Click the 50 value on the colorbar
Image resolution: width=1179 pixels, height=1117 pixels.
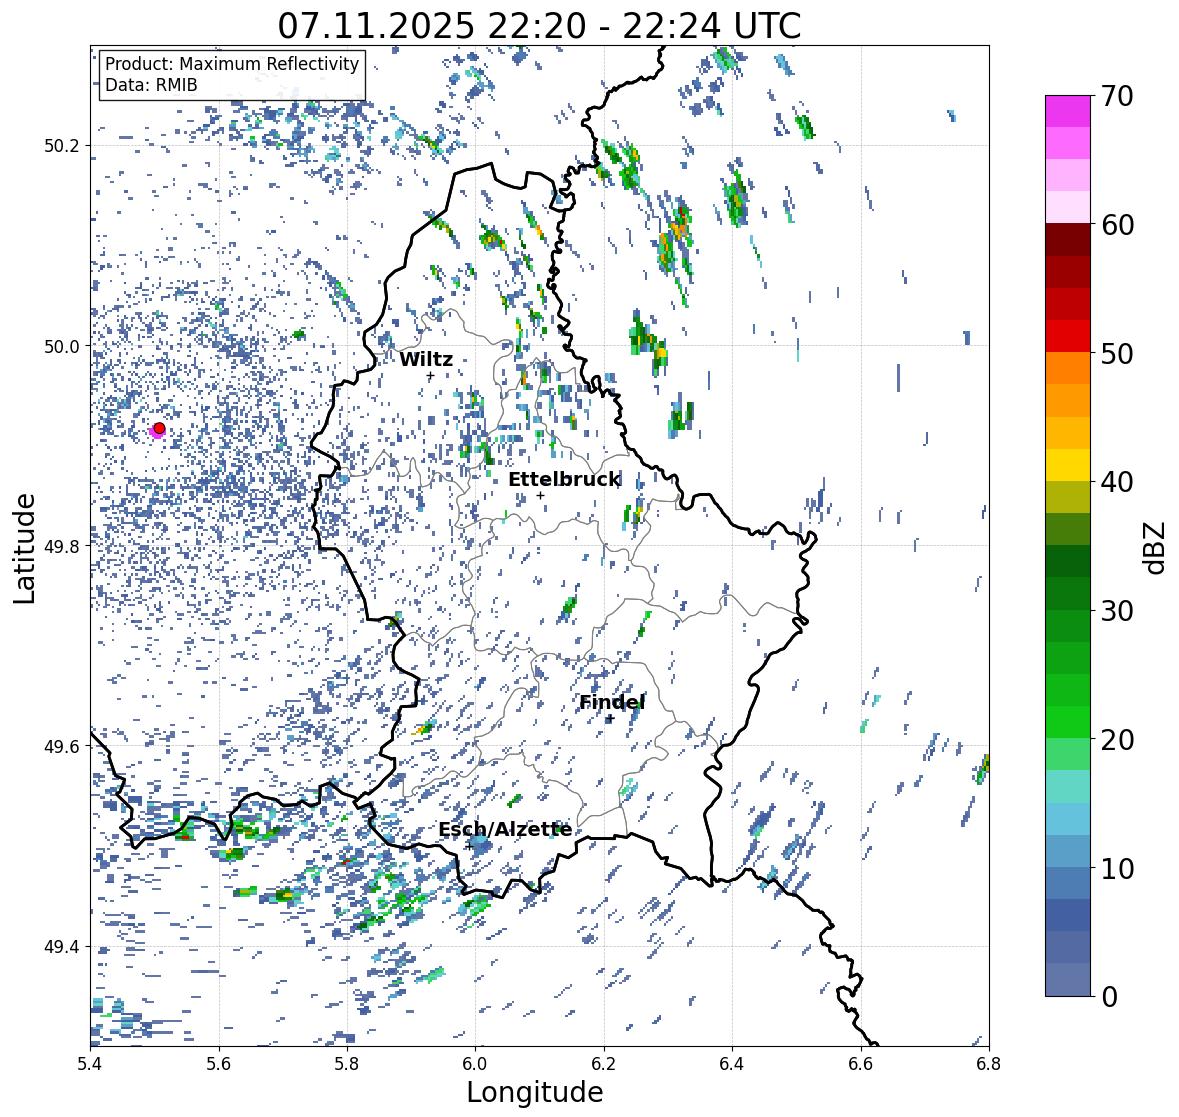(1117, 353)
